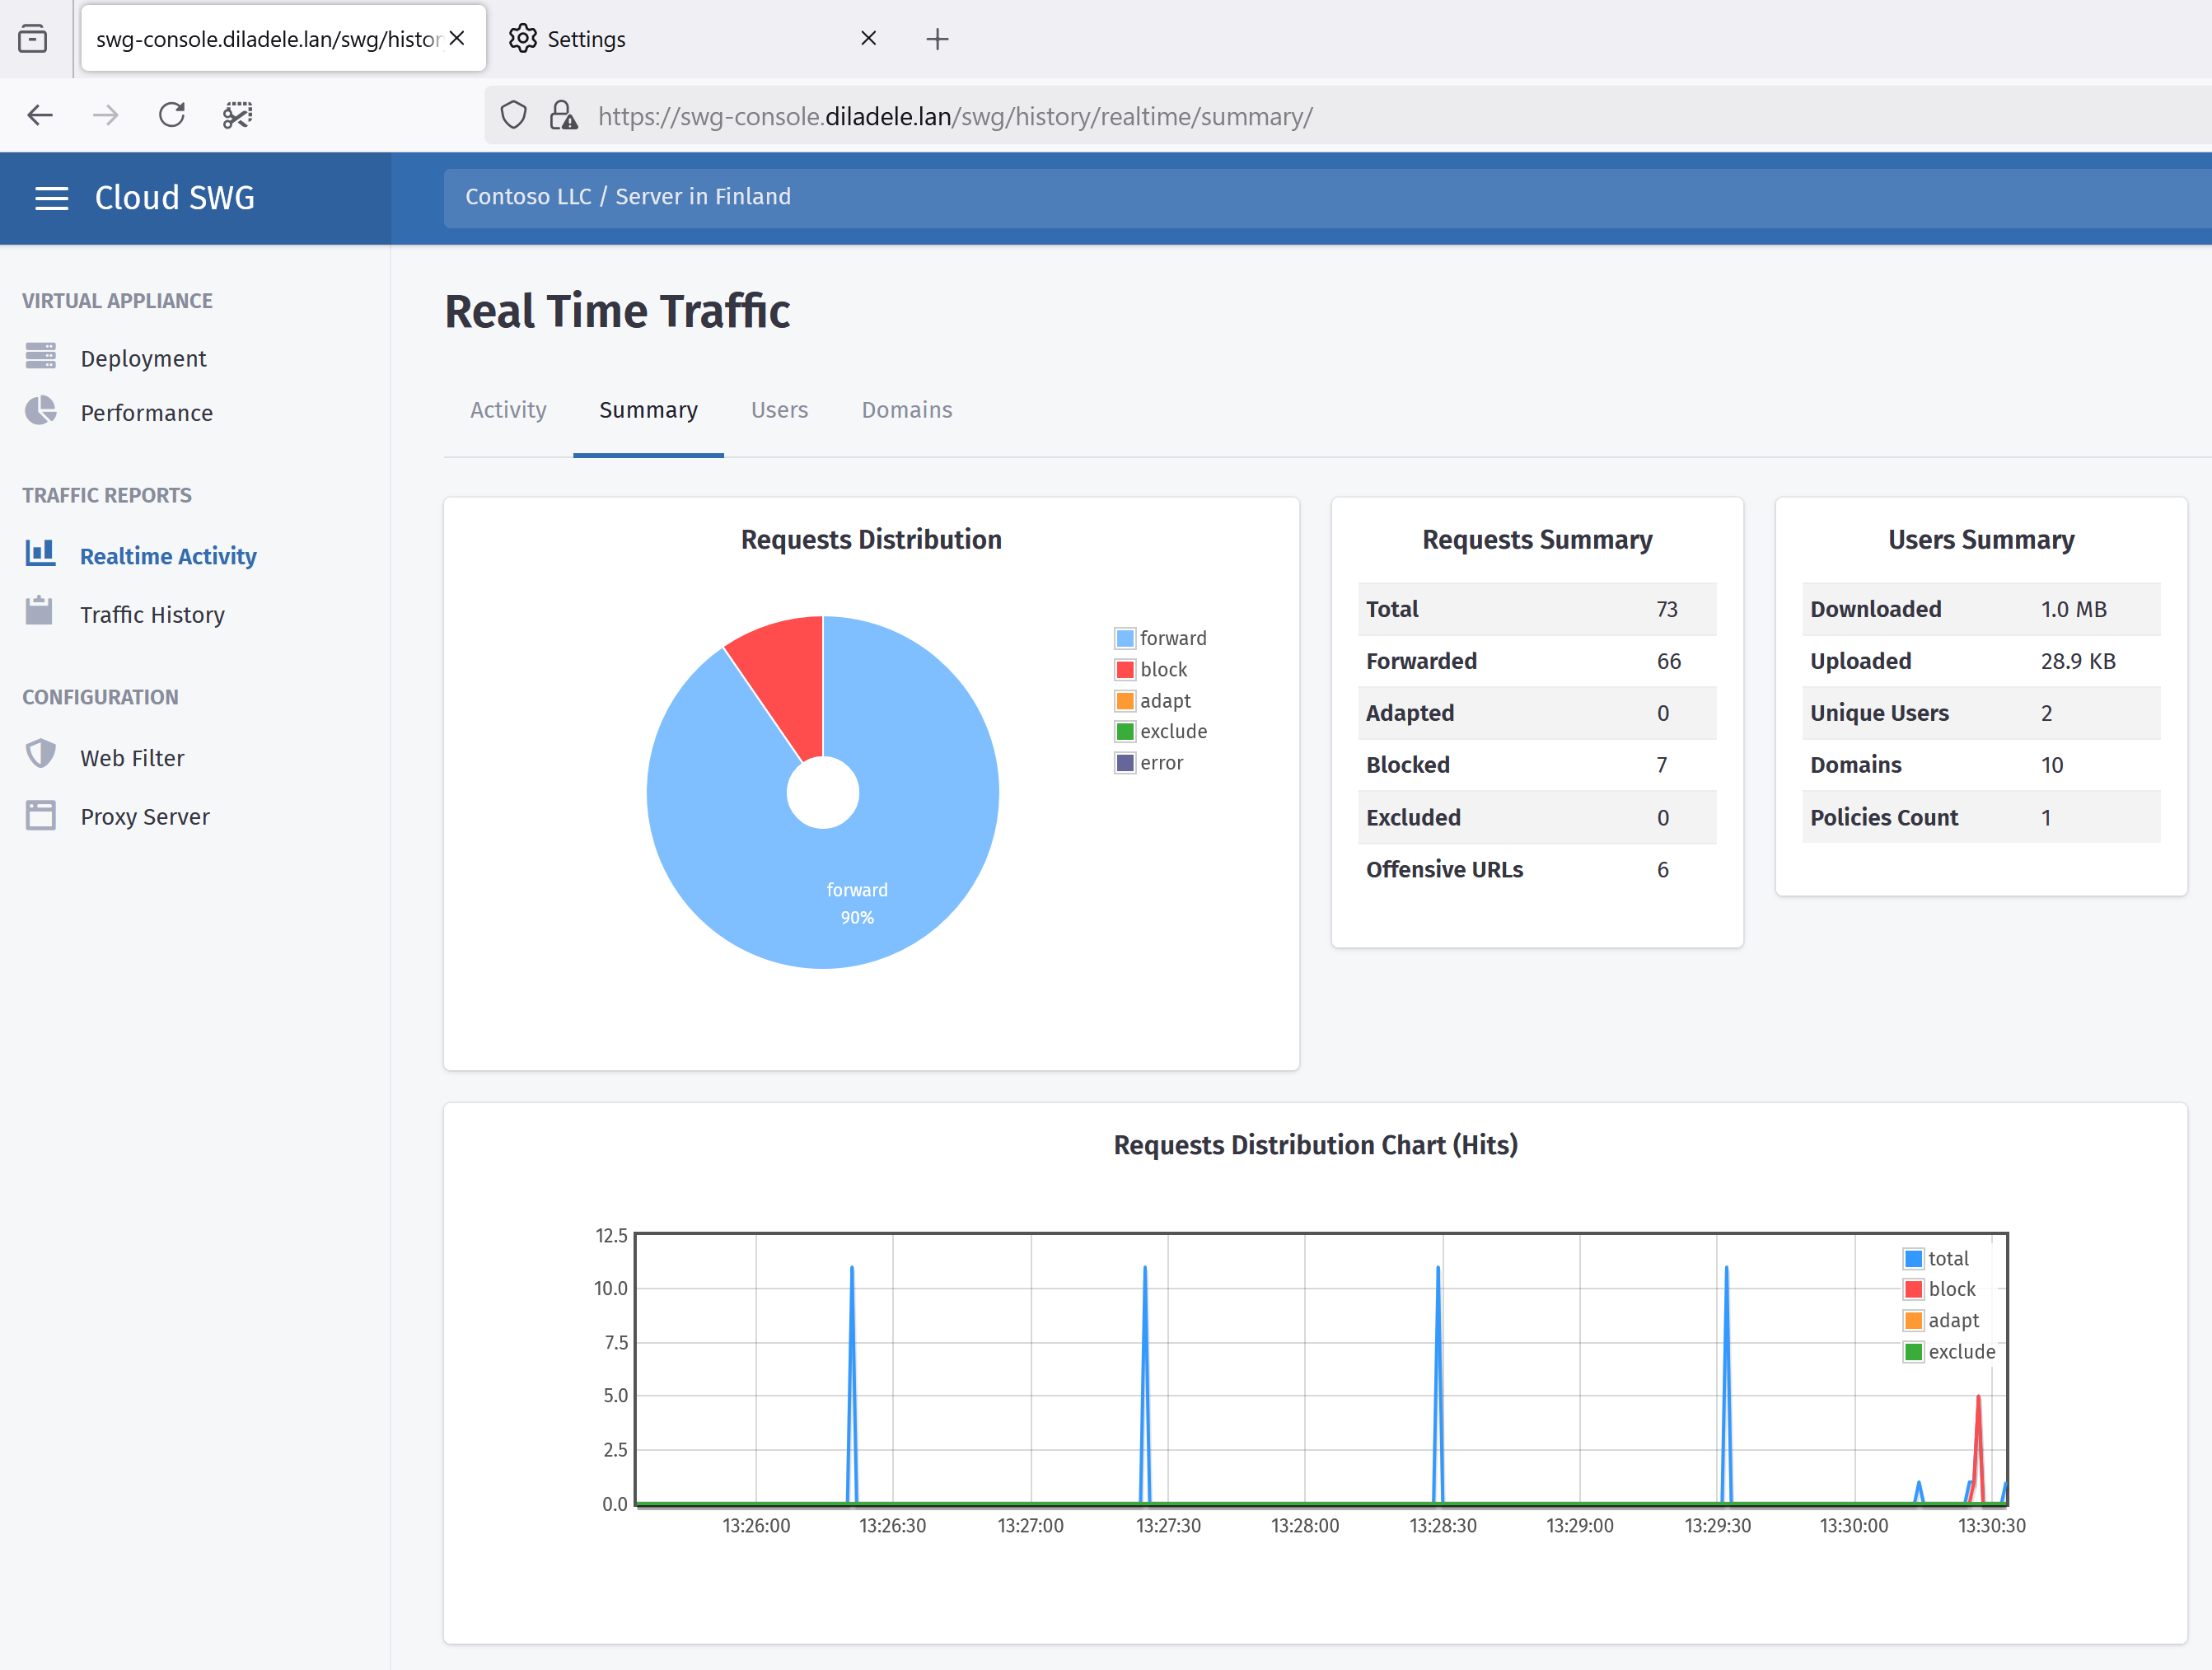Click the Blocked row in Requests Summary
This screenshot has width=2212, height=1670.
[x=1537, y=765]
